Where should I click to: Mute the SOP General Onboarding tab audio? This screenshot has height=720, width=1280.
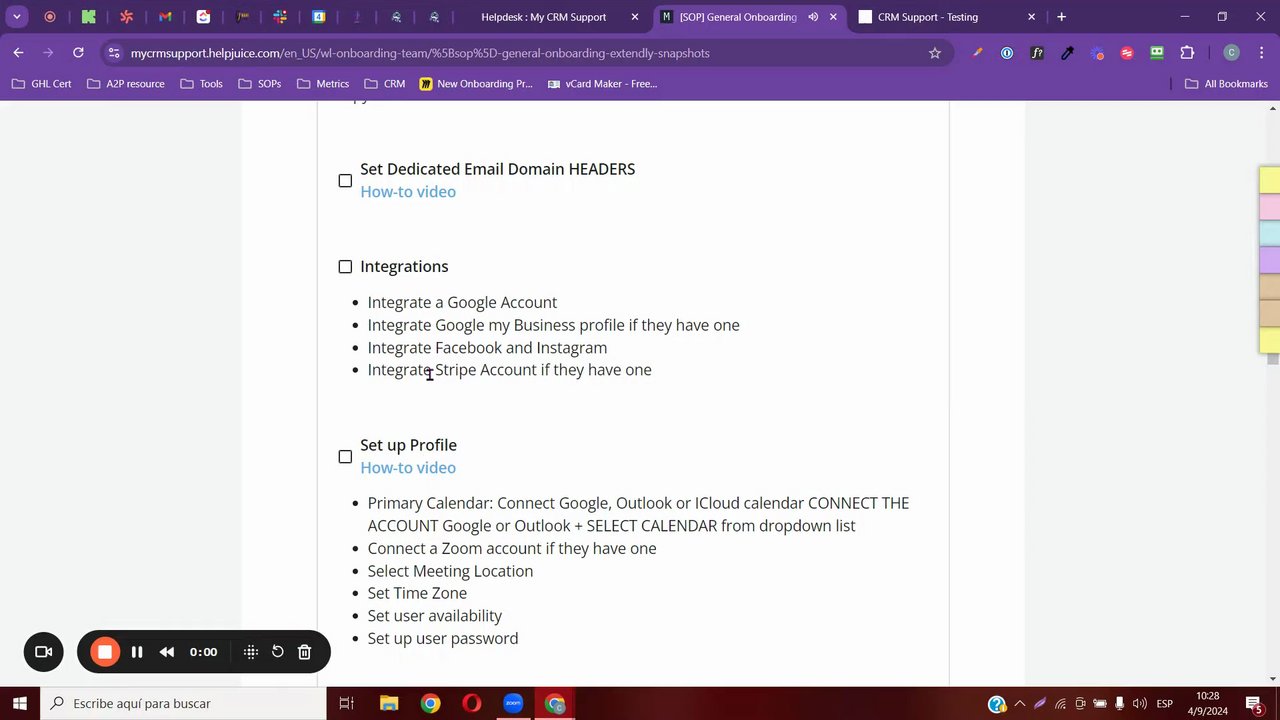[813, 17]
